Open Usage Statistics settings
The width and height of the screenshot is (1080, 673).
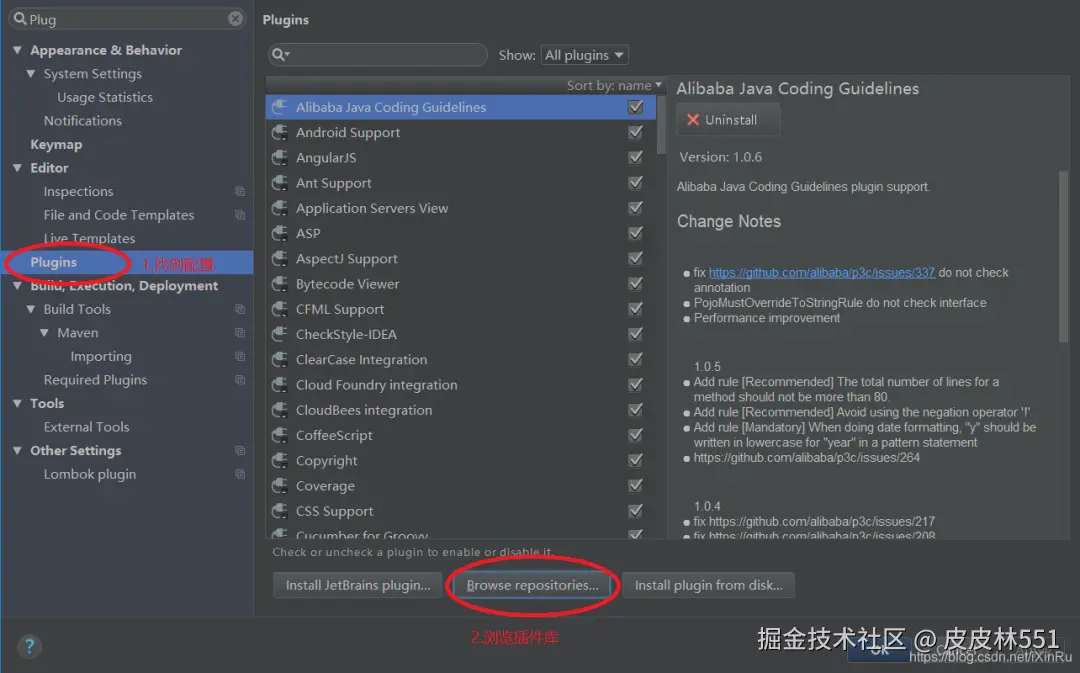point(105,97)
